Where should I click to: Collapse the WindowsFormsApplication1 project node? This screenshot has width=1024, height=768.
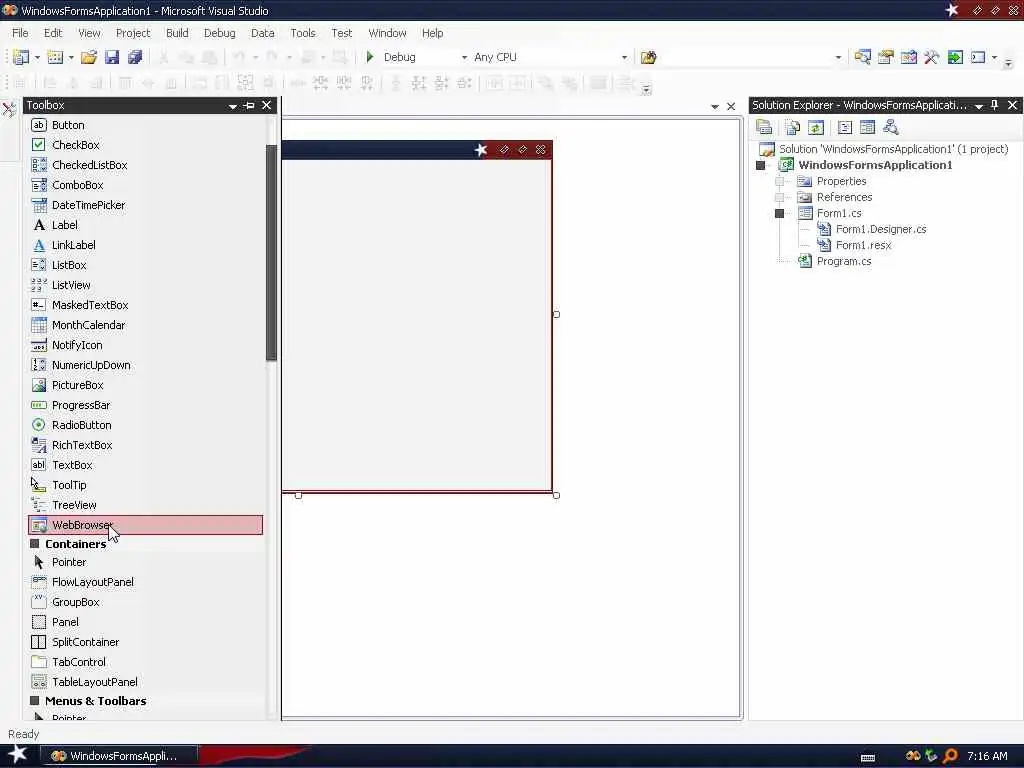760,165
